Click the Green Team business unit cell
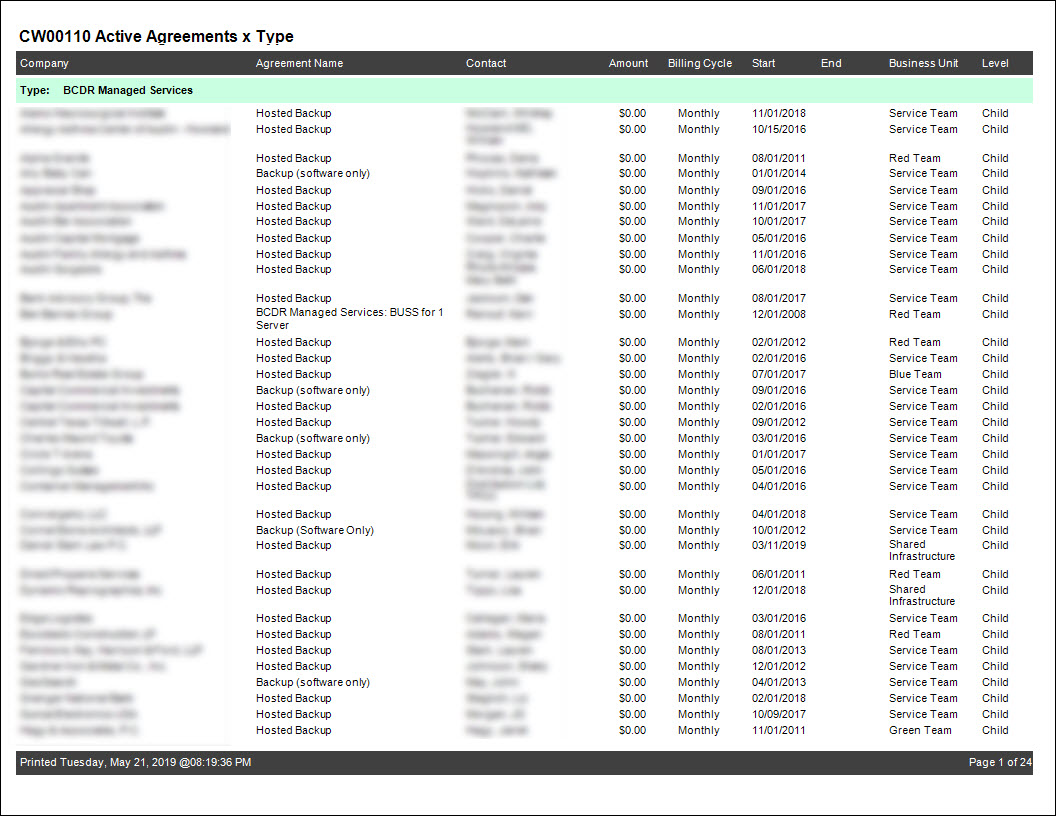Screen dimensions: 1056x816 click(x=920, y=730)
